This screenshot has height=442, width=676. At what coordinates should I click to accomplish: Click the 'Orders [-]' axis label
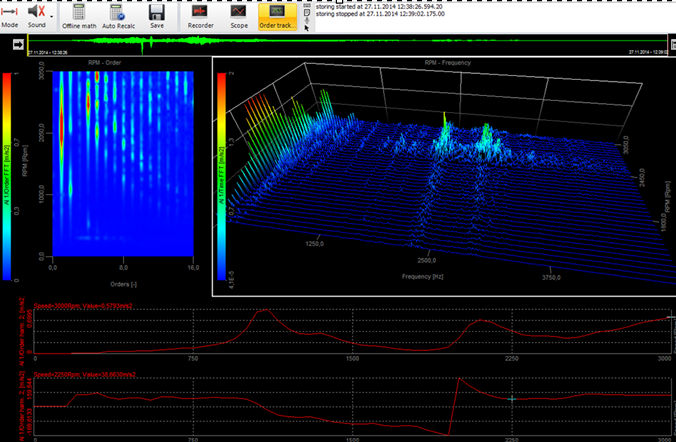[x=123, y=284]
